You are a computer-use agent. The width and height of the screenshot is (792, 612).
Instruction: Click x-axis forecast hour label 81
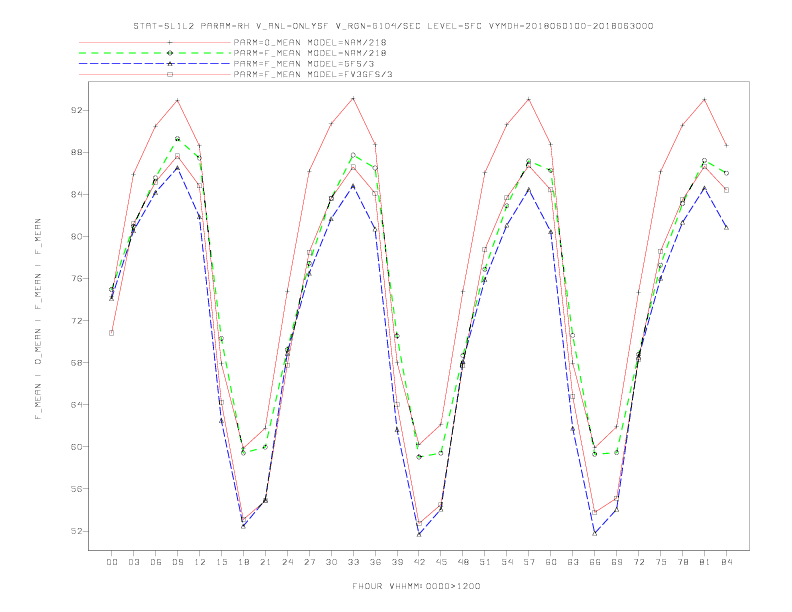point(705,562)
